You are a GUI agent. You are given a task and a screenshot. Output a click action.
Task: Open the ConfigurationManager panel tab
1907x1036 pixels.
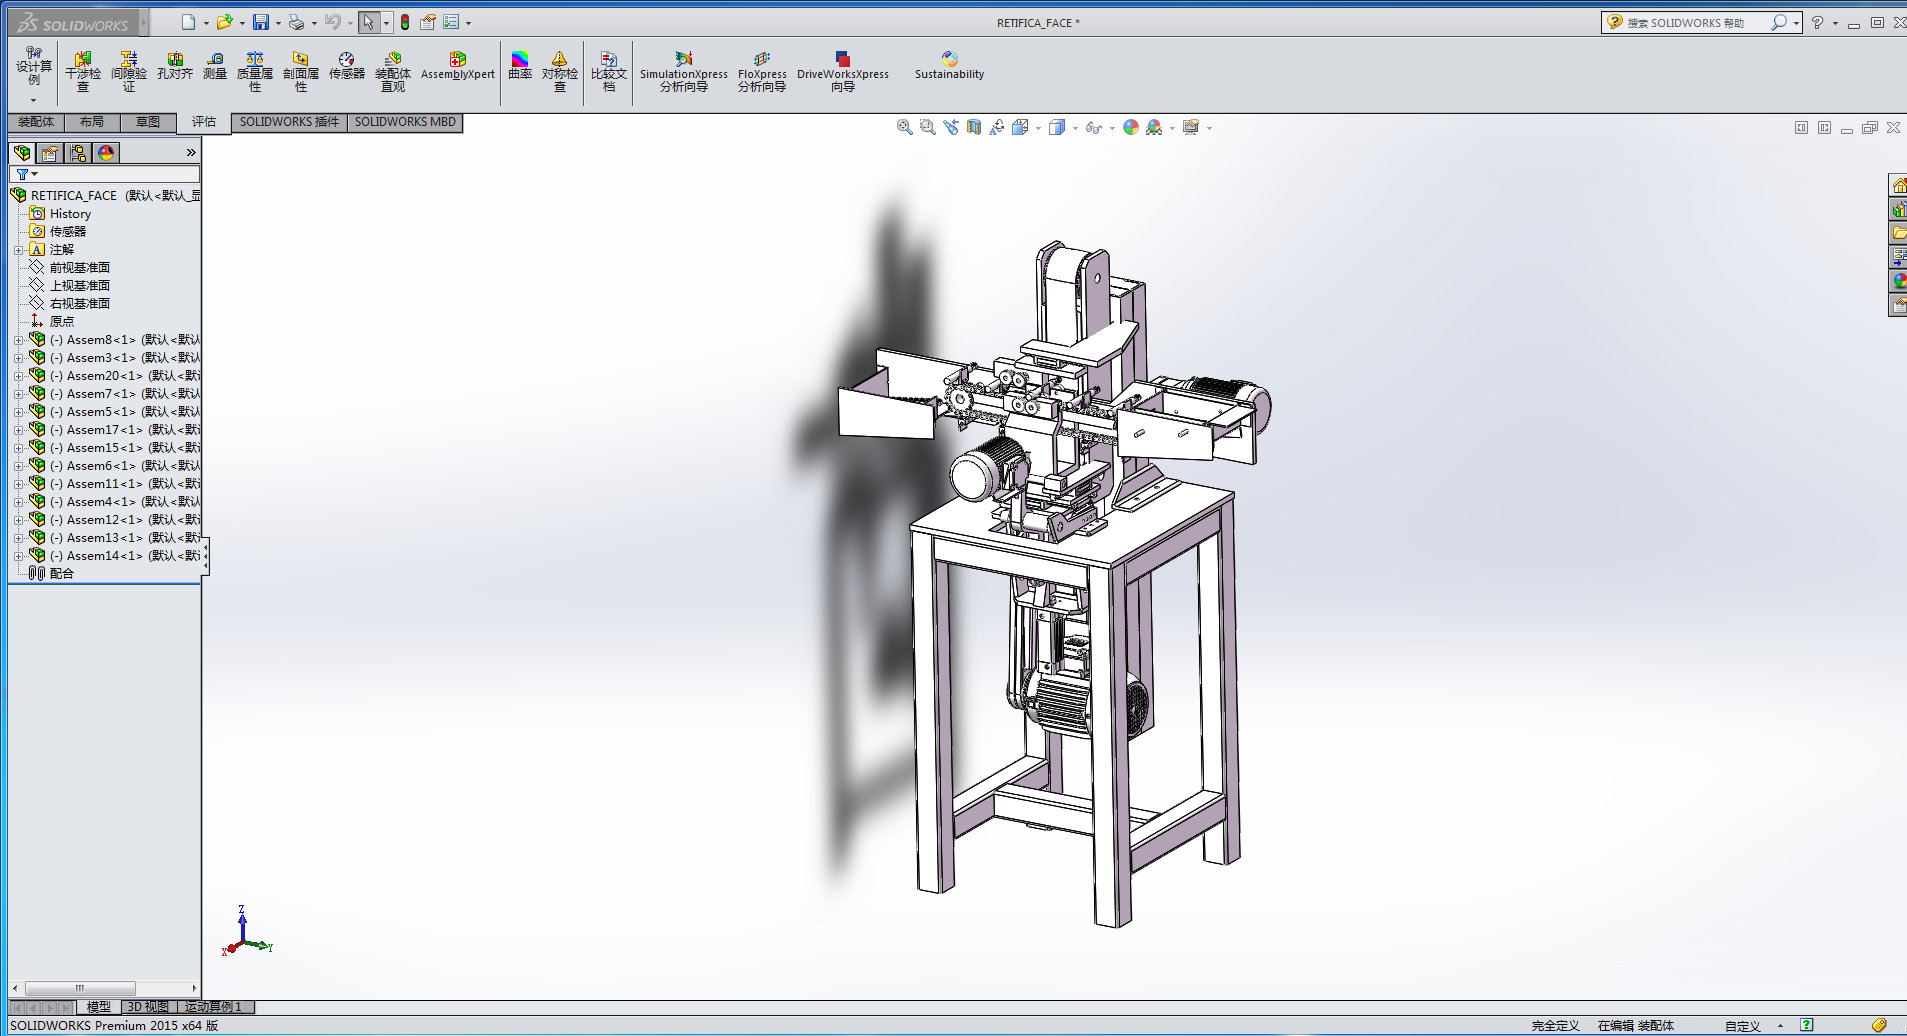[78, 153]
